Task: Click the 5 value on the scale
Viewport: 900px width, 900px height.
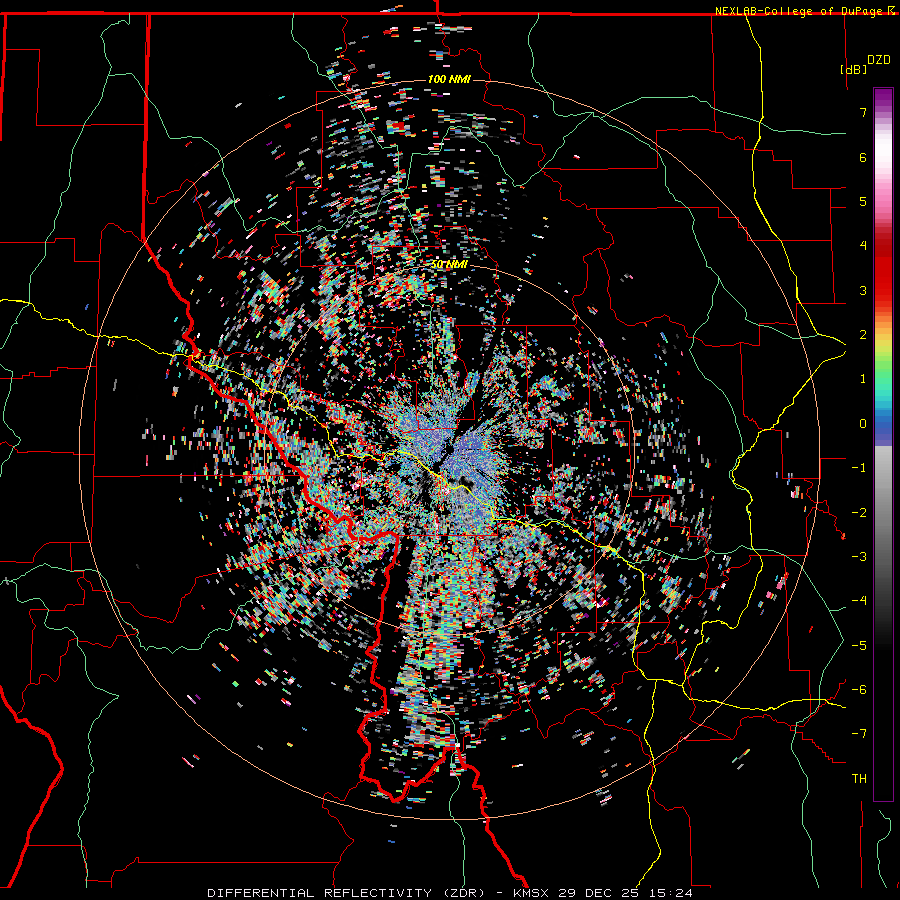Action: coord(863,201)
